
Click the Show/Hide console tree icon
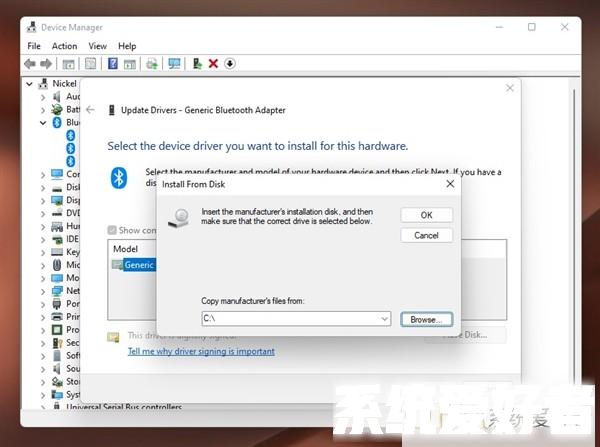coord(69,64)
